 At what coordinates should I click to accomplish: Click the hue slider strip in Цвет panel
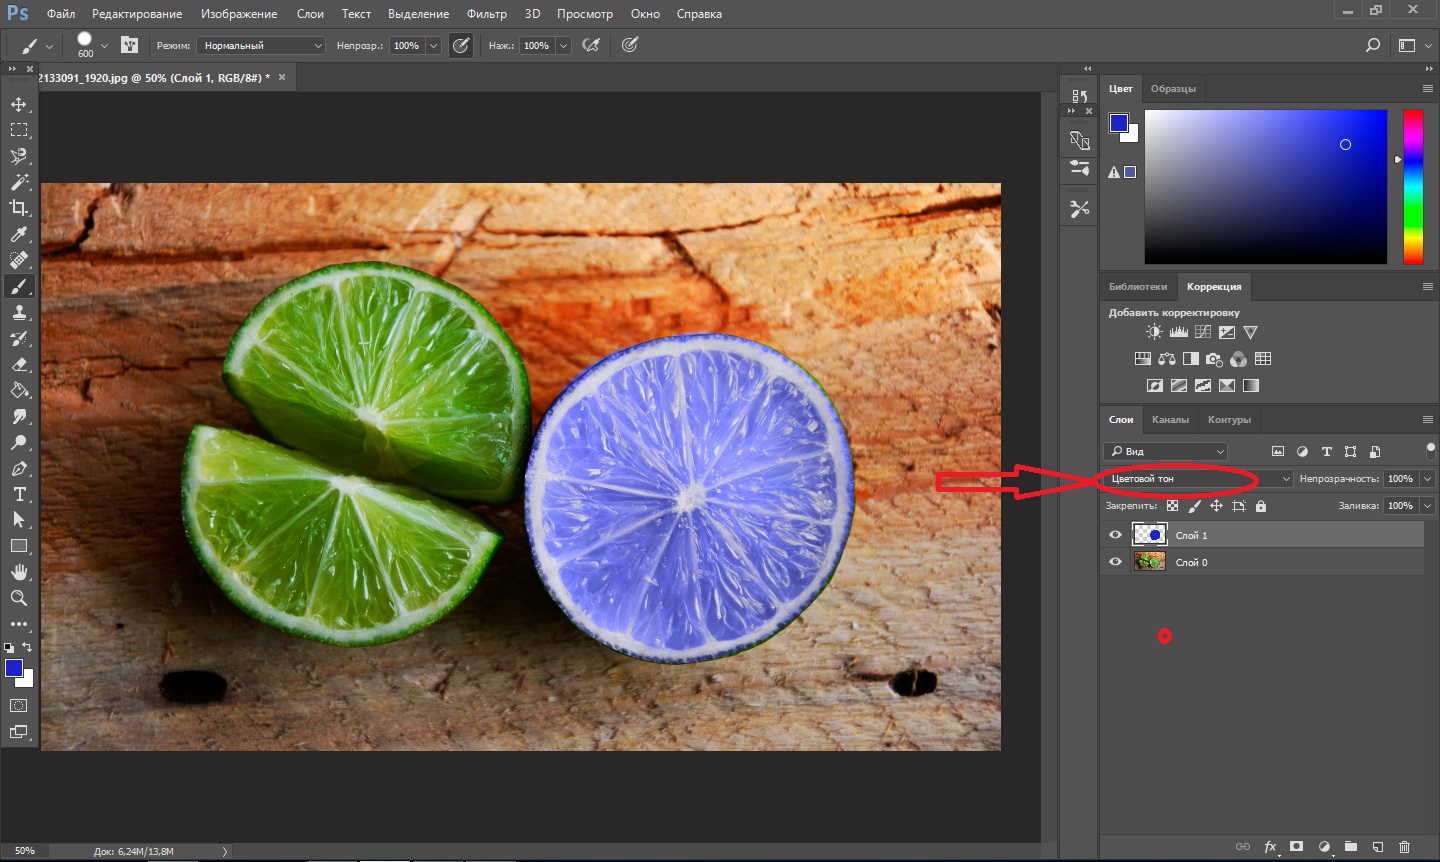pyautogui.click(x=1413, y=187)
